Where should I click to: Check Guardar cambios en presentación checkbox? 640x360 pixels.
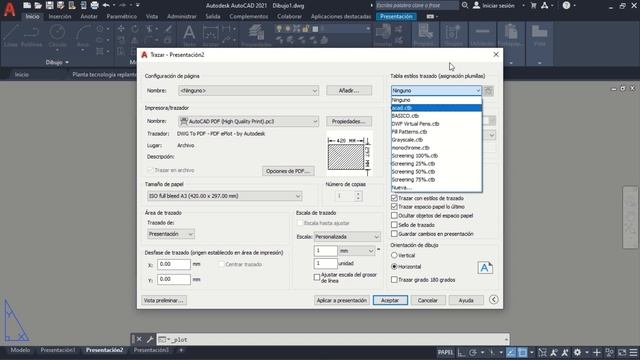394,234
